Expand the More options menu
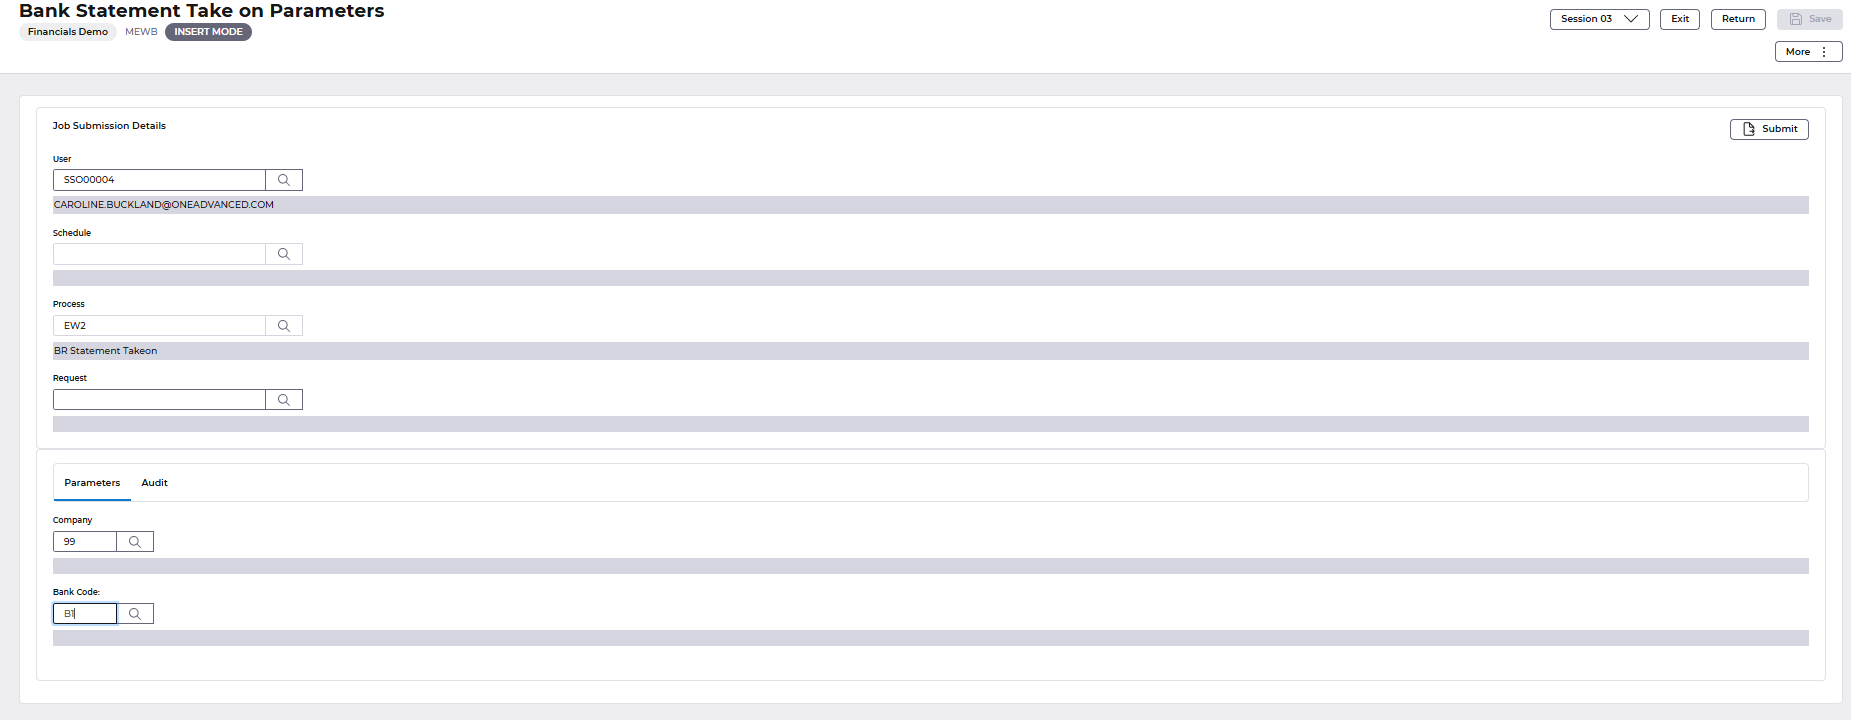 coord(1808,52)
